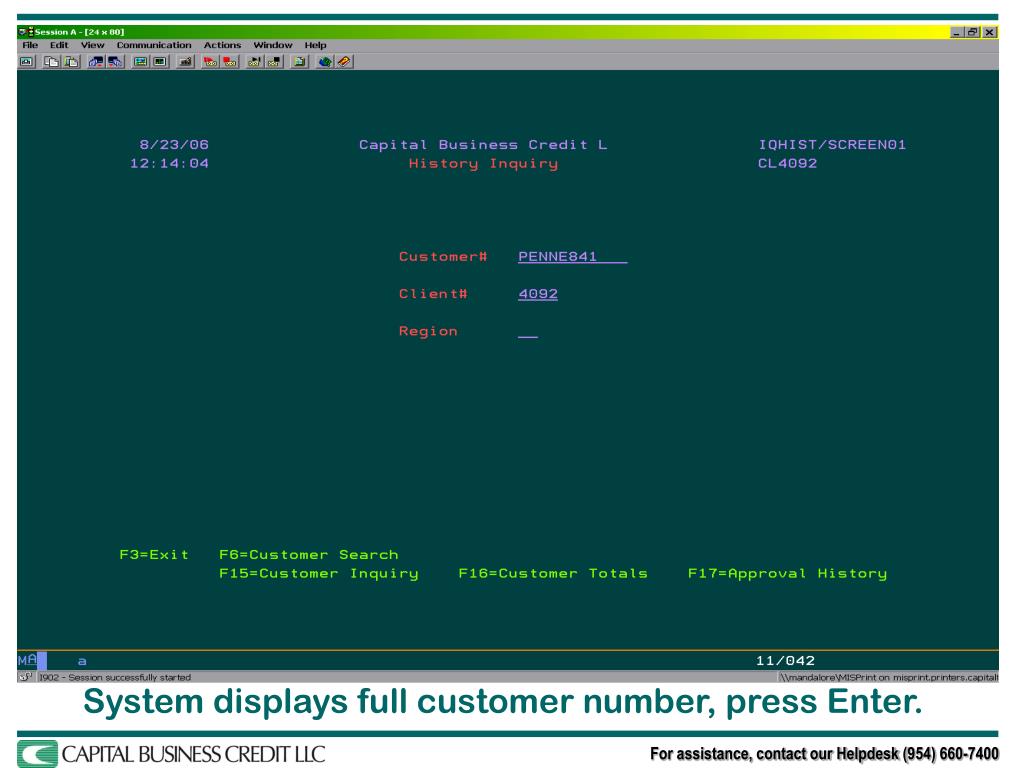Image resolution: width=1024 pixels, height=768 pixels.
Task: Click the Region field label
Action: (x=428, y=332)
